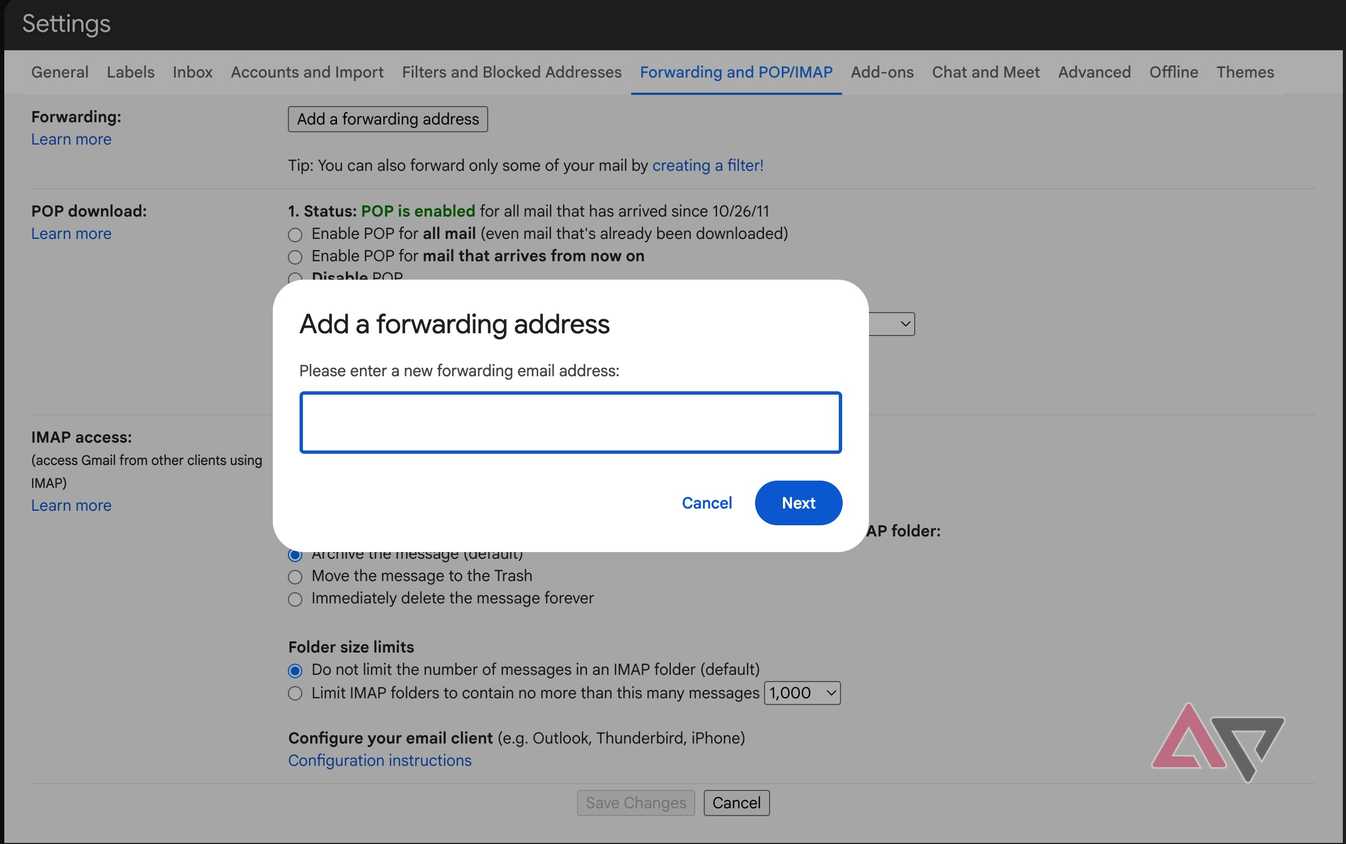Select Immediately delete the message forever
Screen dimensions: 1346x844
pyautogui.click(x=295, y=599)
